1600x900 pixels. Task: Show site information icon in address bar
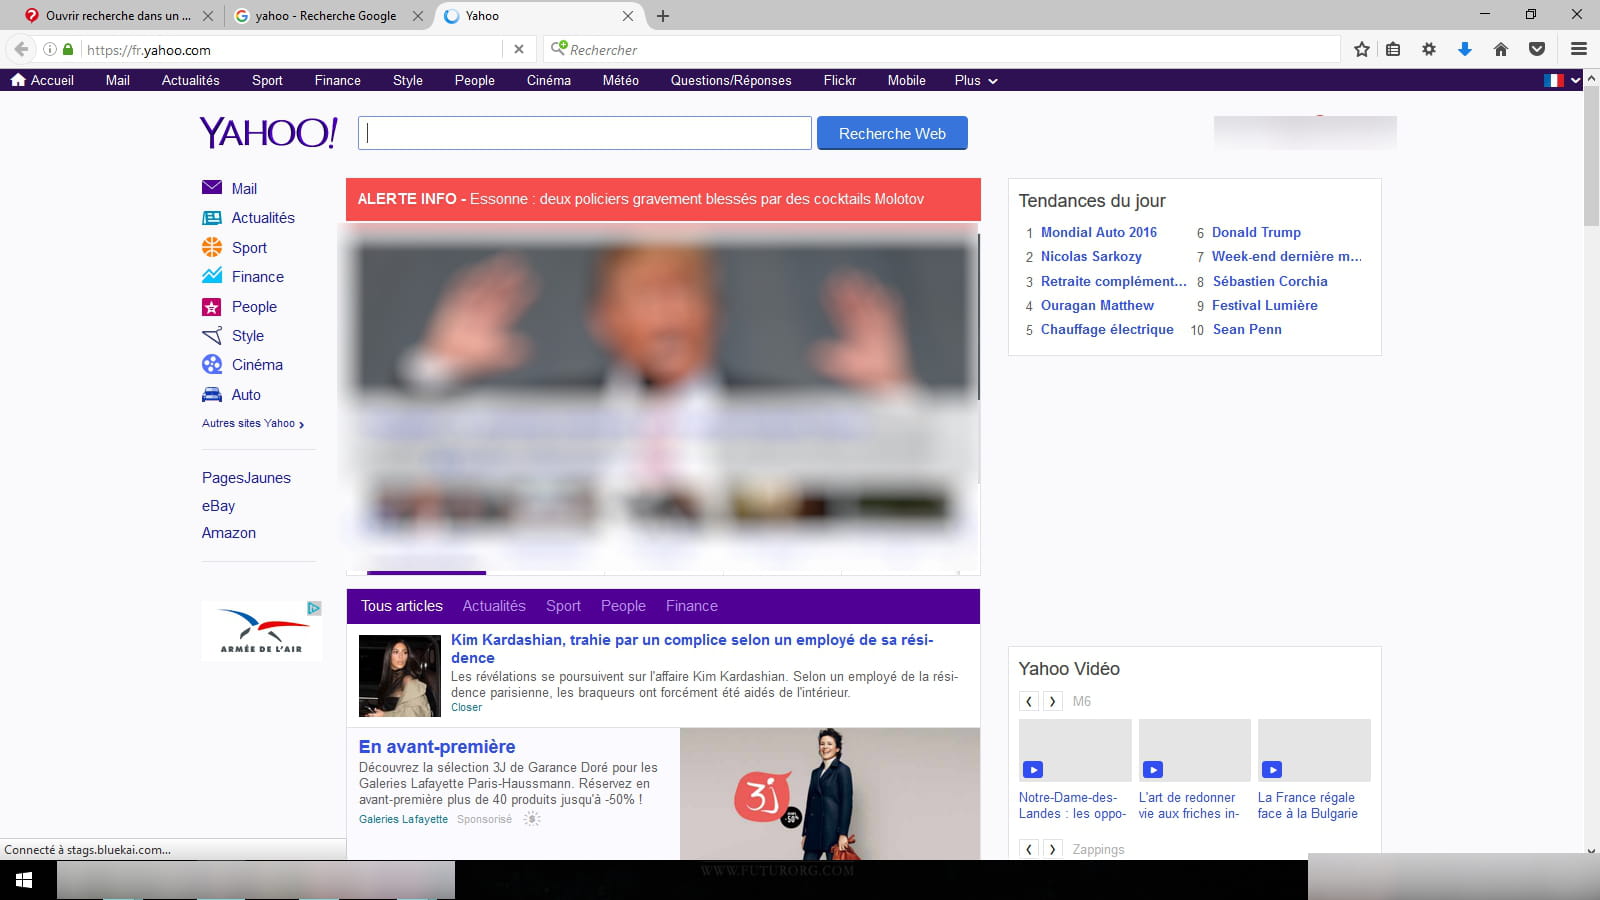[x=49, y=49]
